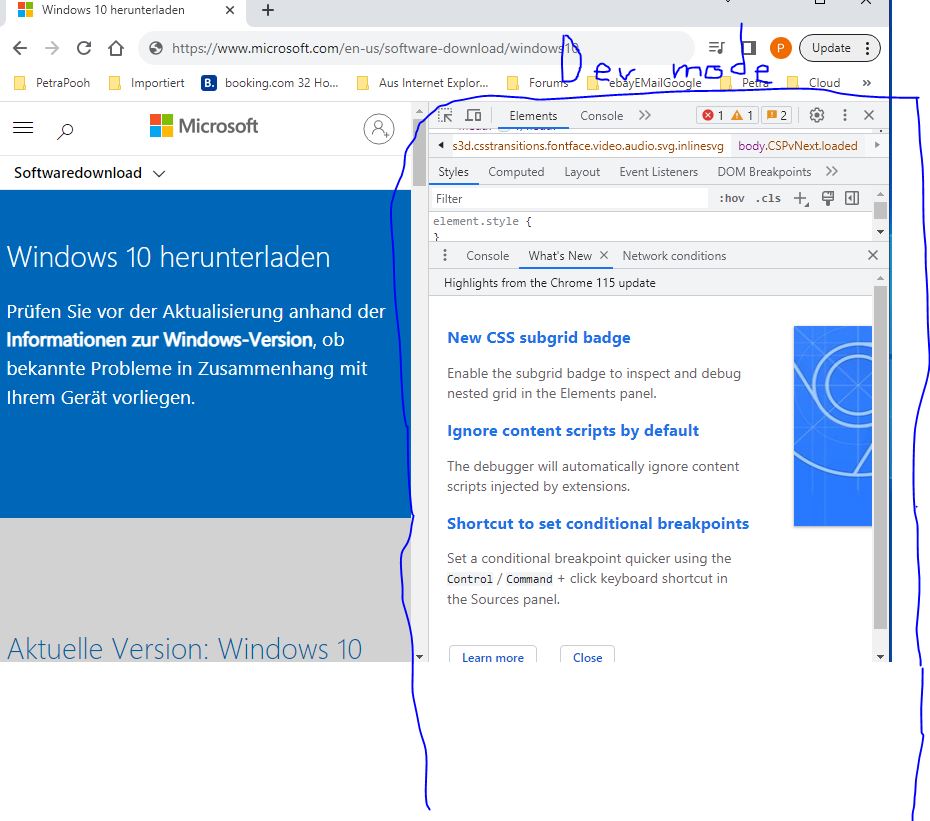
Task: Open New CSS subgrid badge link
Action: click(539, 338)
